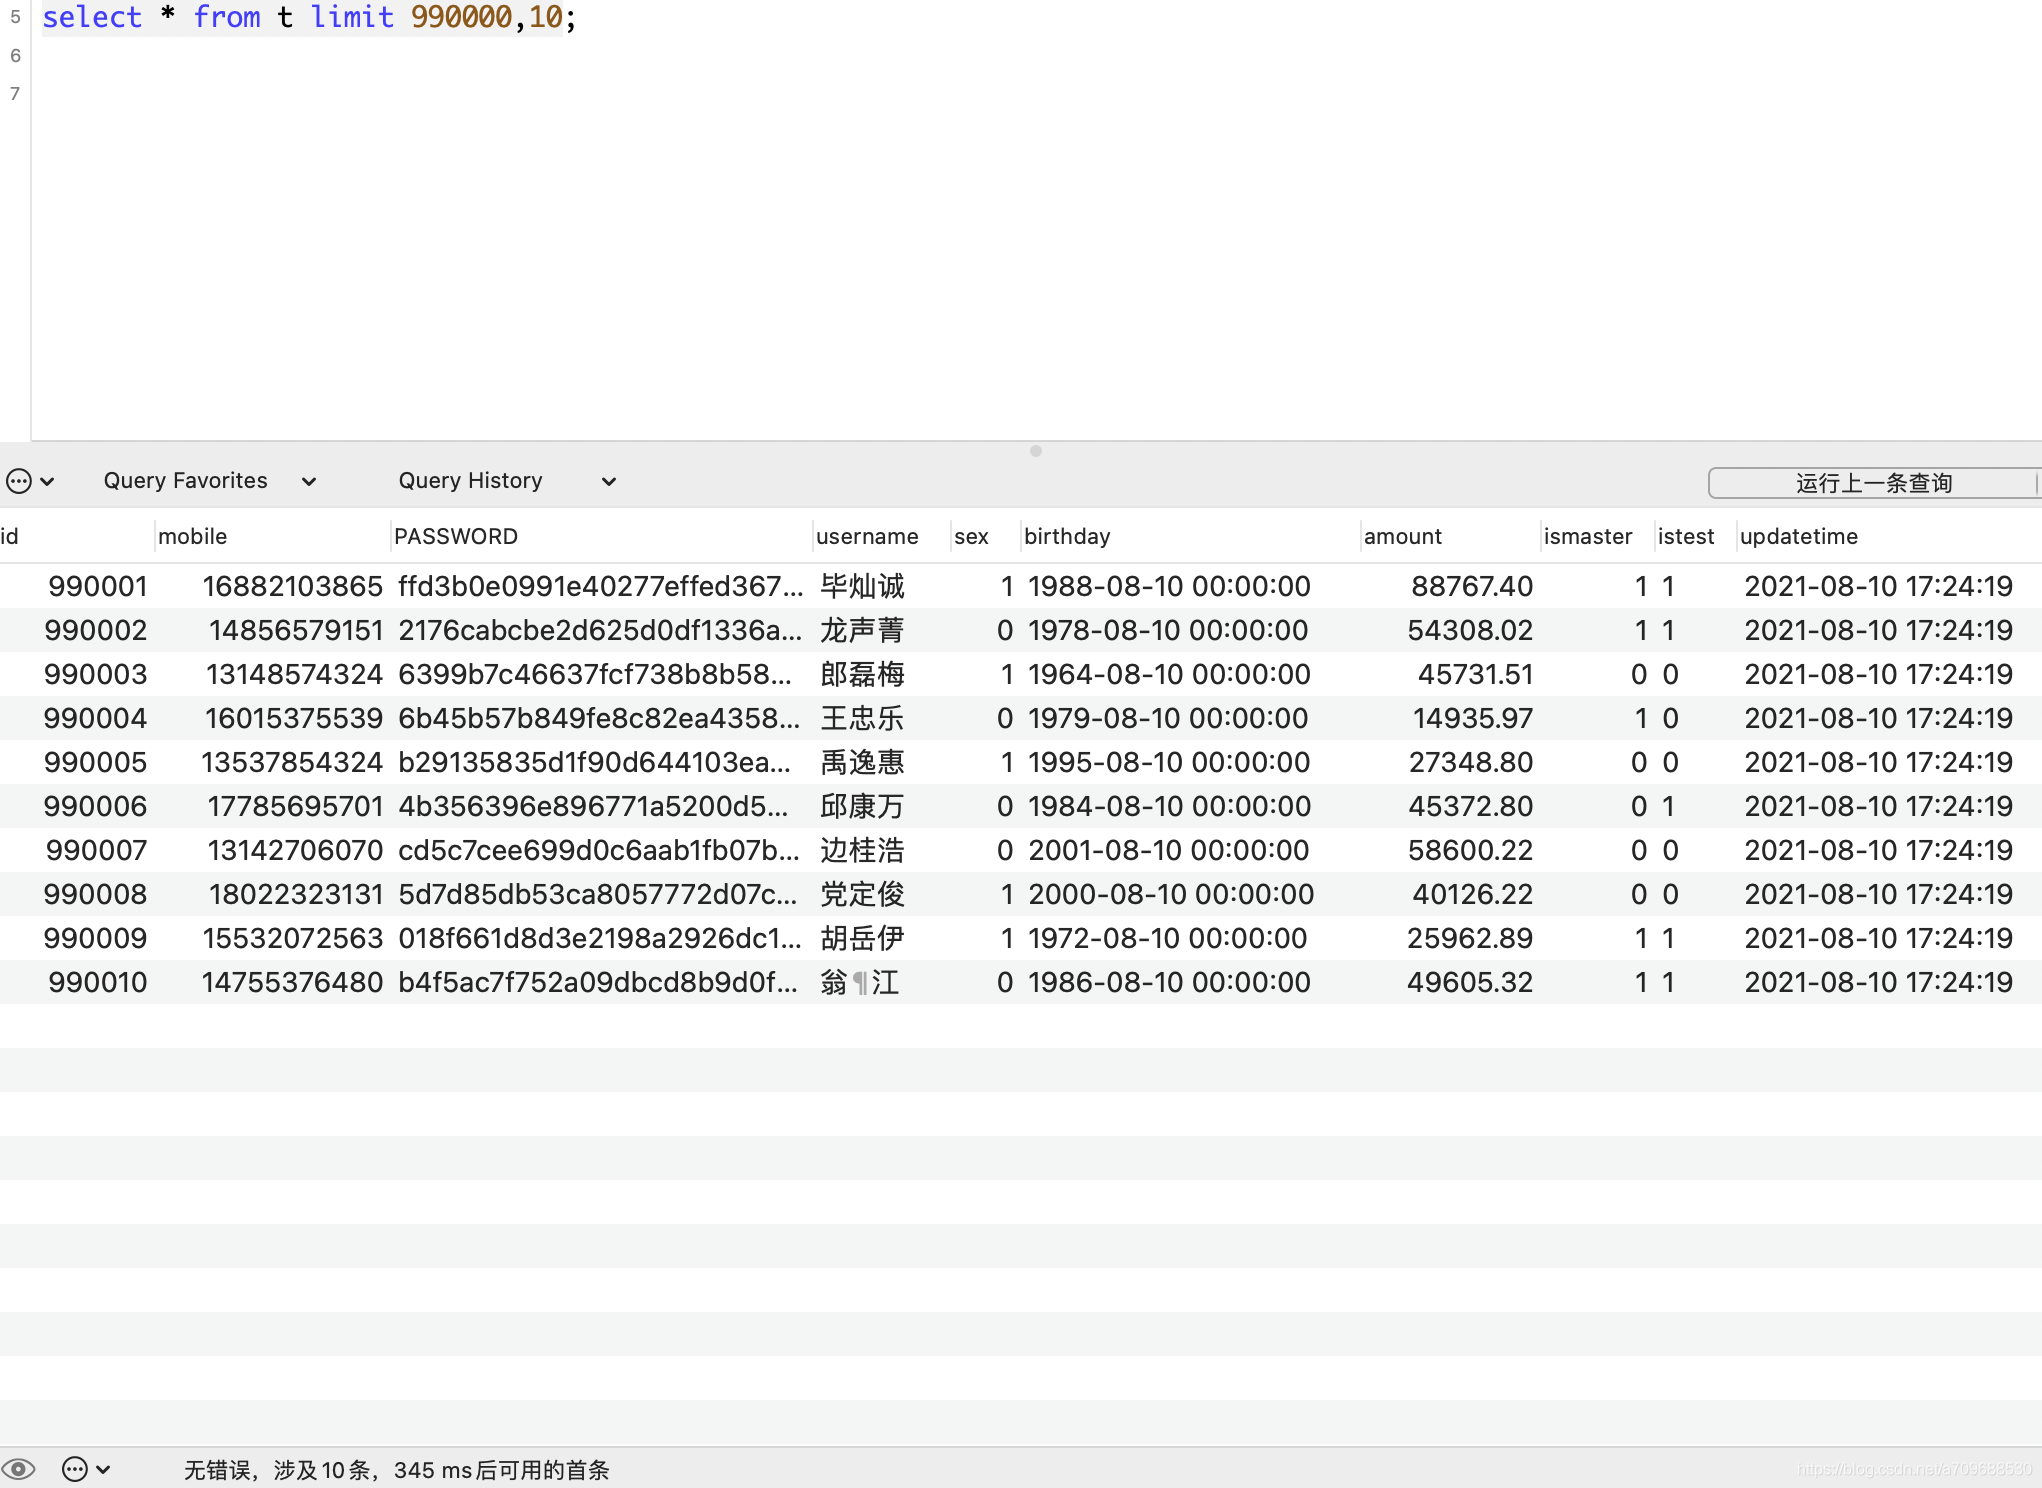This screenshot has width=2042, height=1488.
Task: Expand chevron next to bottom ellipsis icon
Action: [x=103, y=1469]
